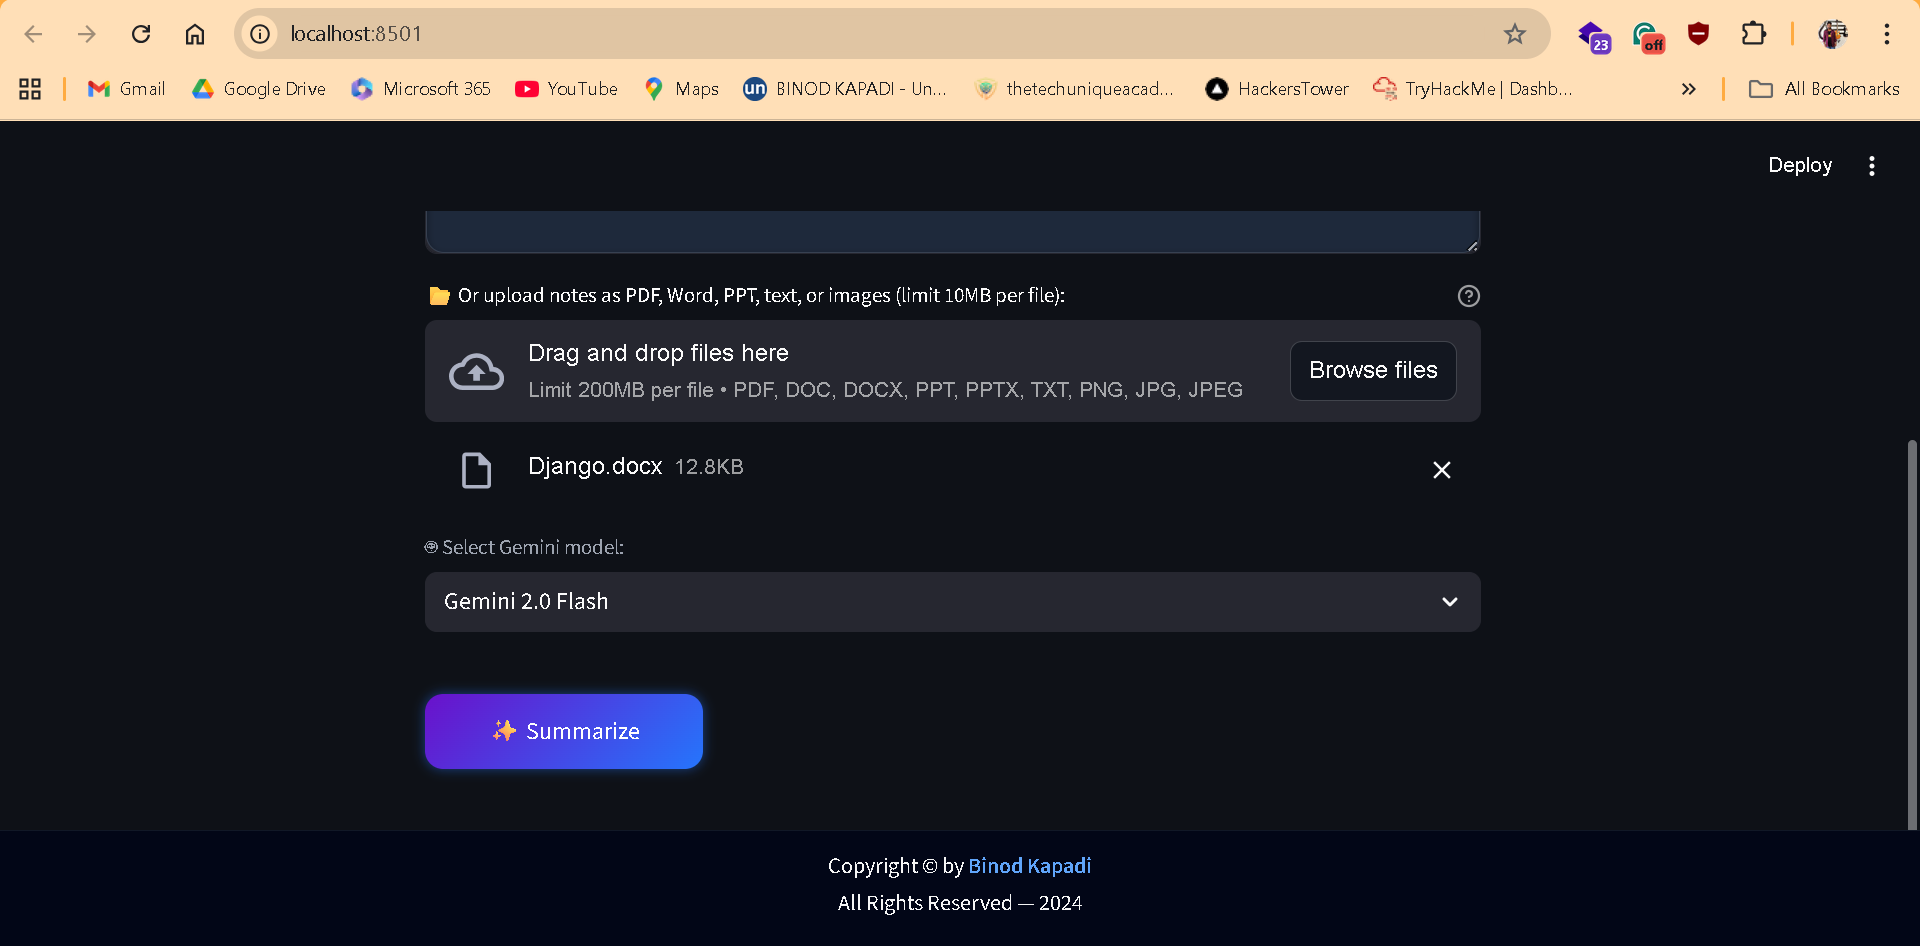Open the All Bookmarks folder
Screen dimensions: 1920x946
(1824, 89)
